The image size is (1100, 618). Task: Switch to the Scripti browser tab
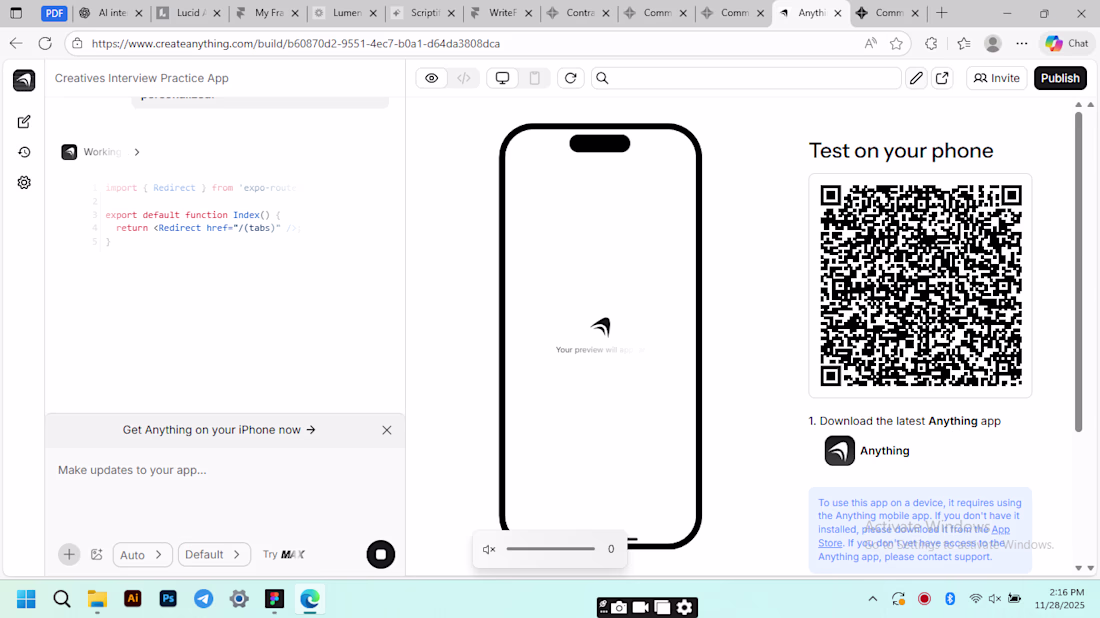pyautogui.click(x=422, y=13)
